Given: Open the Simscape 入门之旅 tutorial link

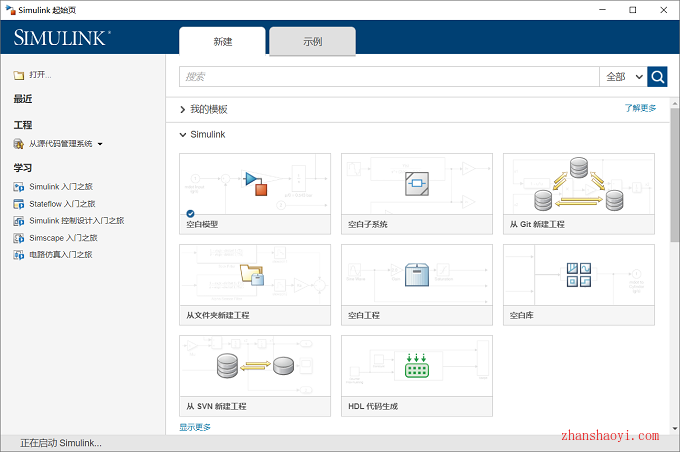Looking at the screenshot, I should point(63,238).
